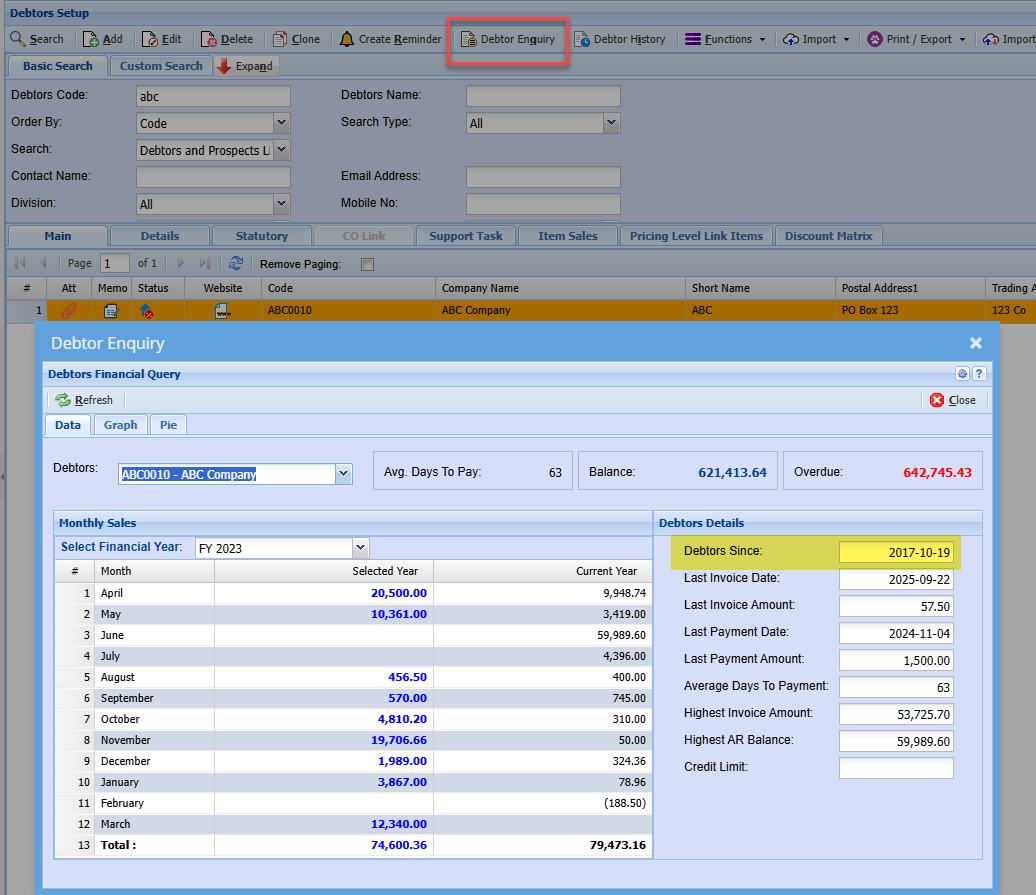Click the paperclip attachment icon in row 1

tap(68, 311)
